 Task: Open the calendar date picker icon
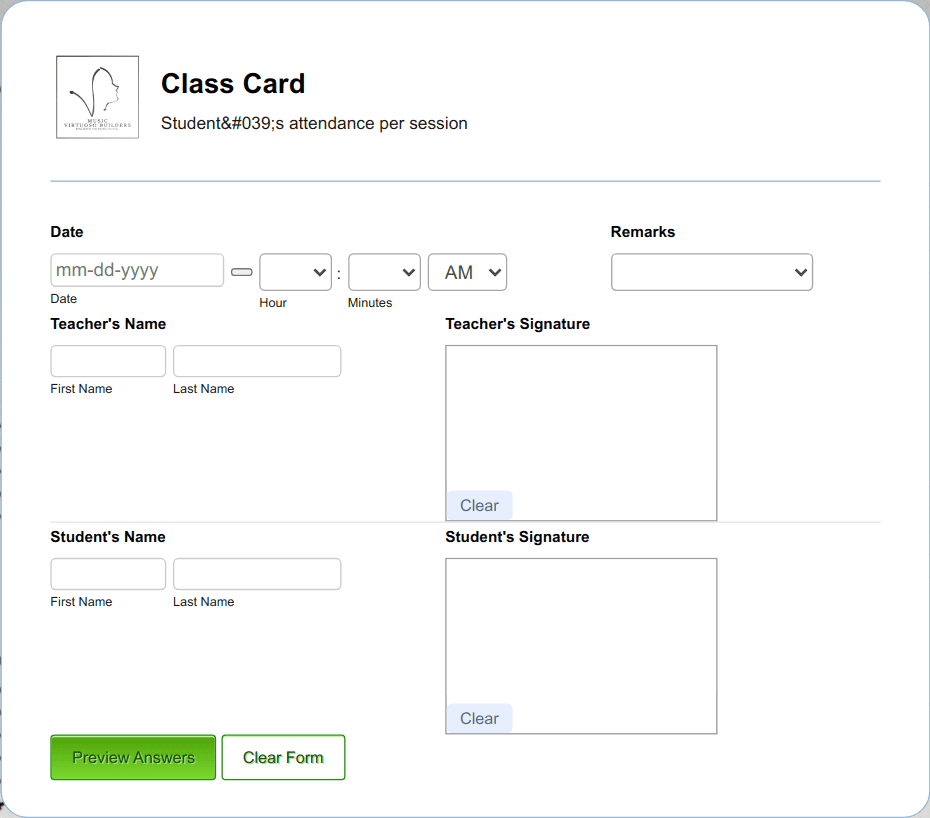241,270
